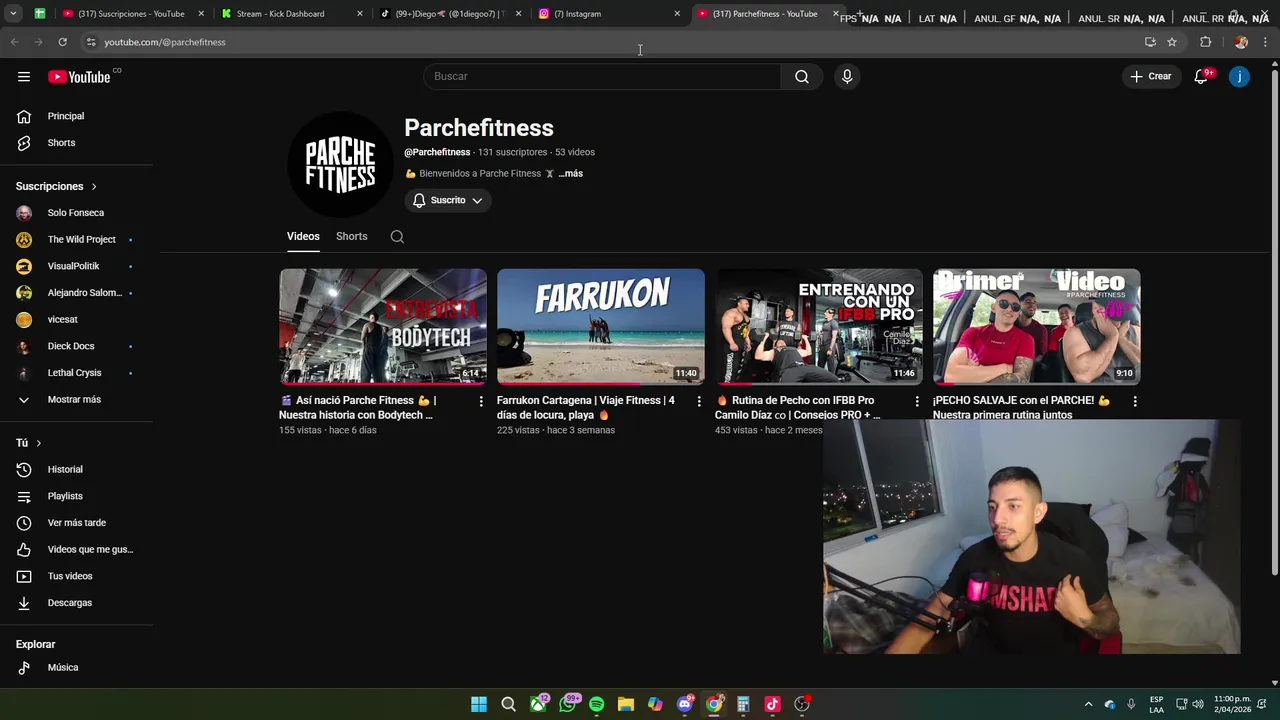Search within channel magnifier icon
The height and width of the screenshot is (720, 1280).
click(397, 237)
